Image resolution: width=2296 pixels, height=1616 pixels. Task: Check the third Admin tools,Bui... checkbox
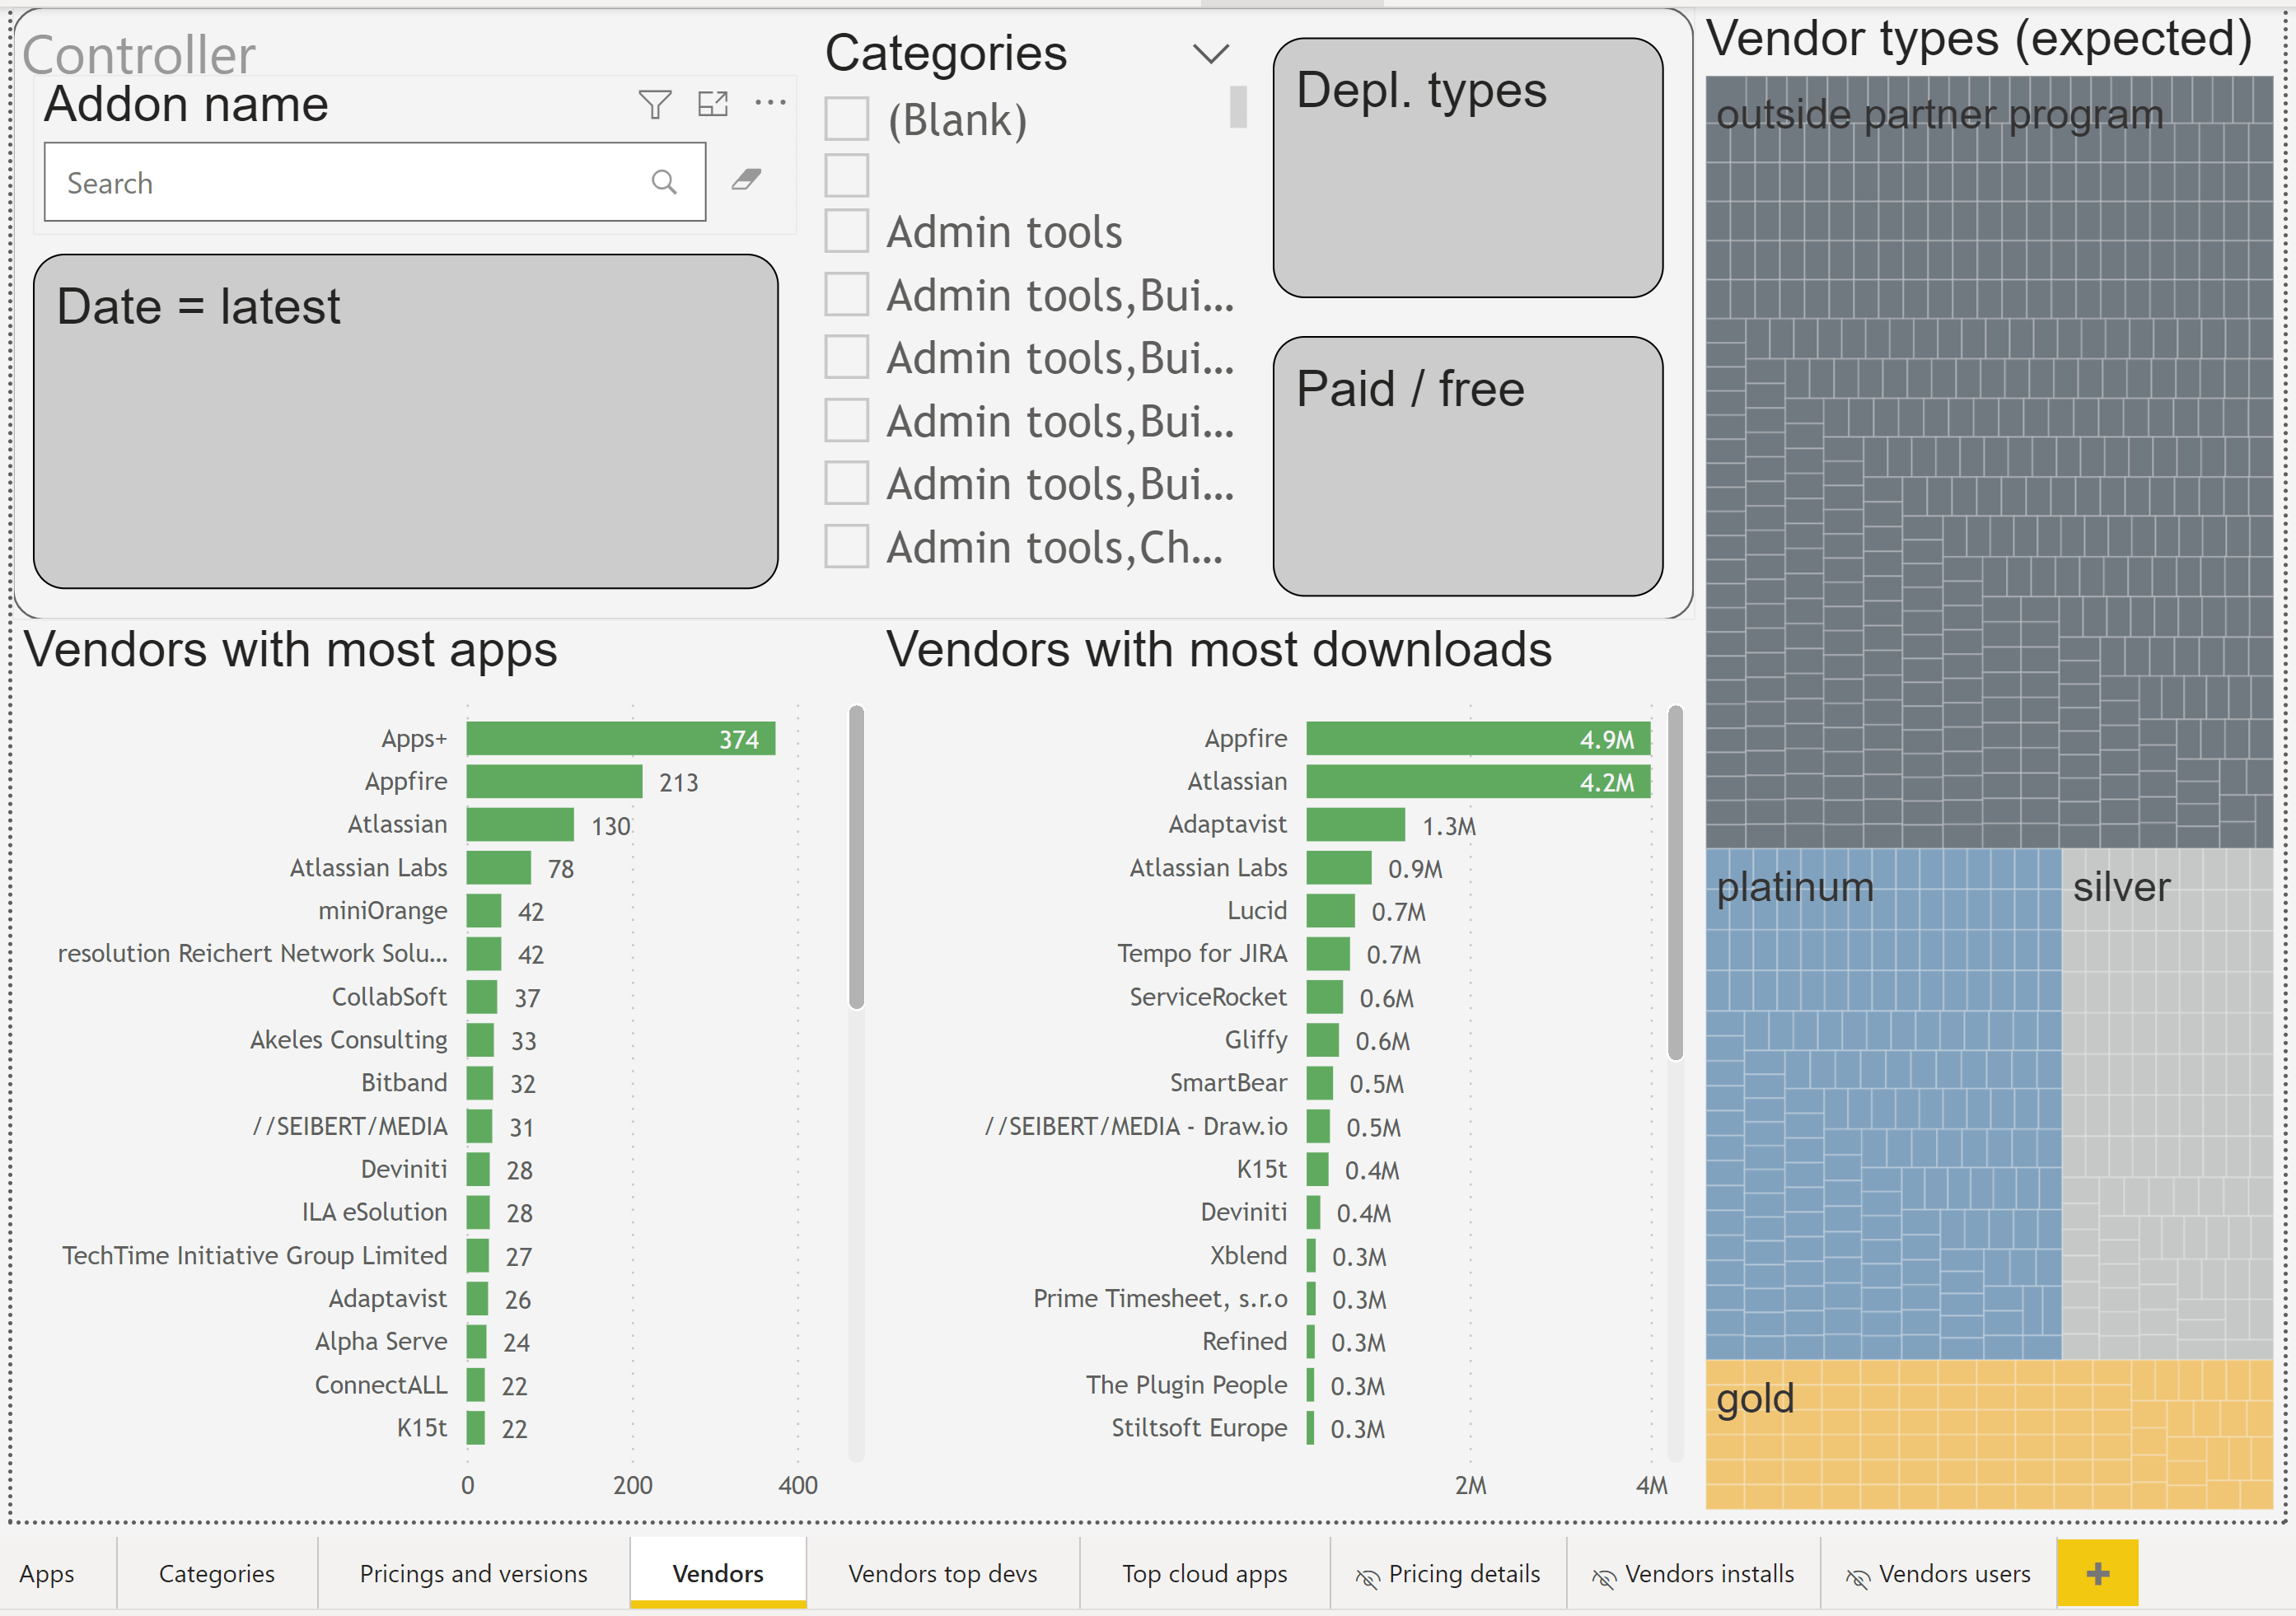click(846, 420)
